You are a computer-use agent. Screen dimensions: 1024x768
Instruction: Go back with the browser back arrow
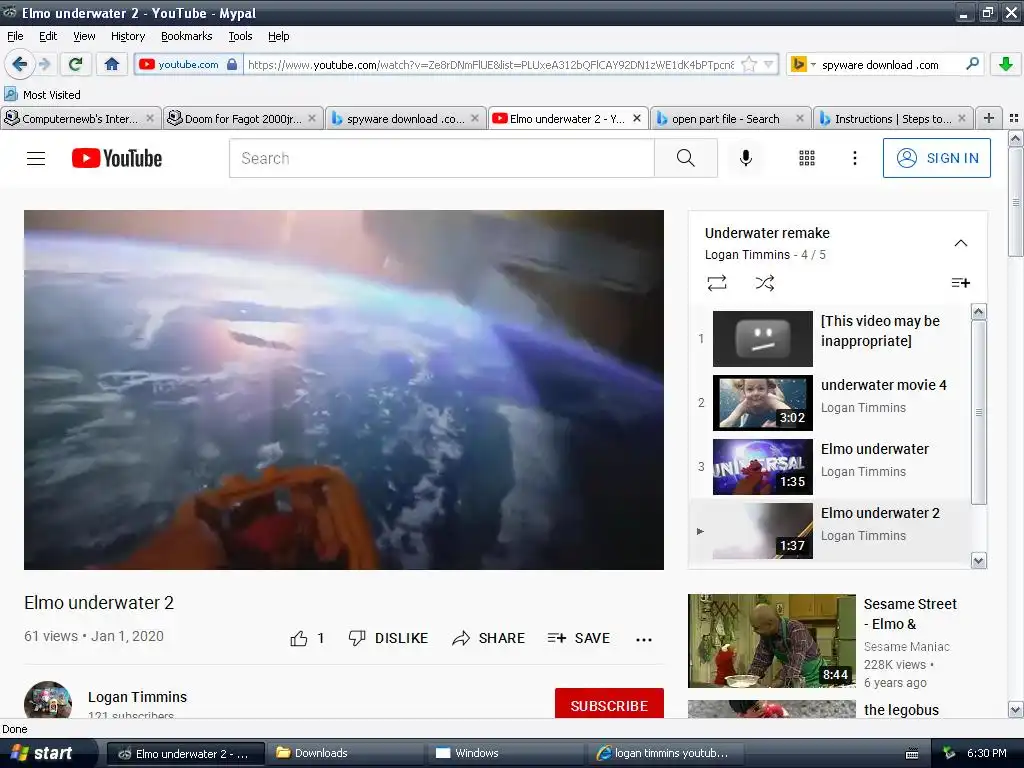(19, 64)
